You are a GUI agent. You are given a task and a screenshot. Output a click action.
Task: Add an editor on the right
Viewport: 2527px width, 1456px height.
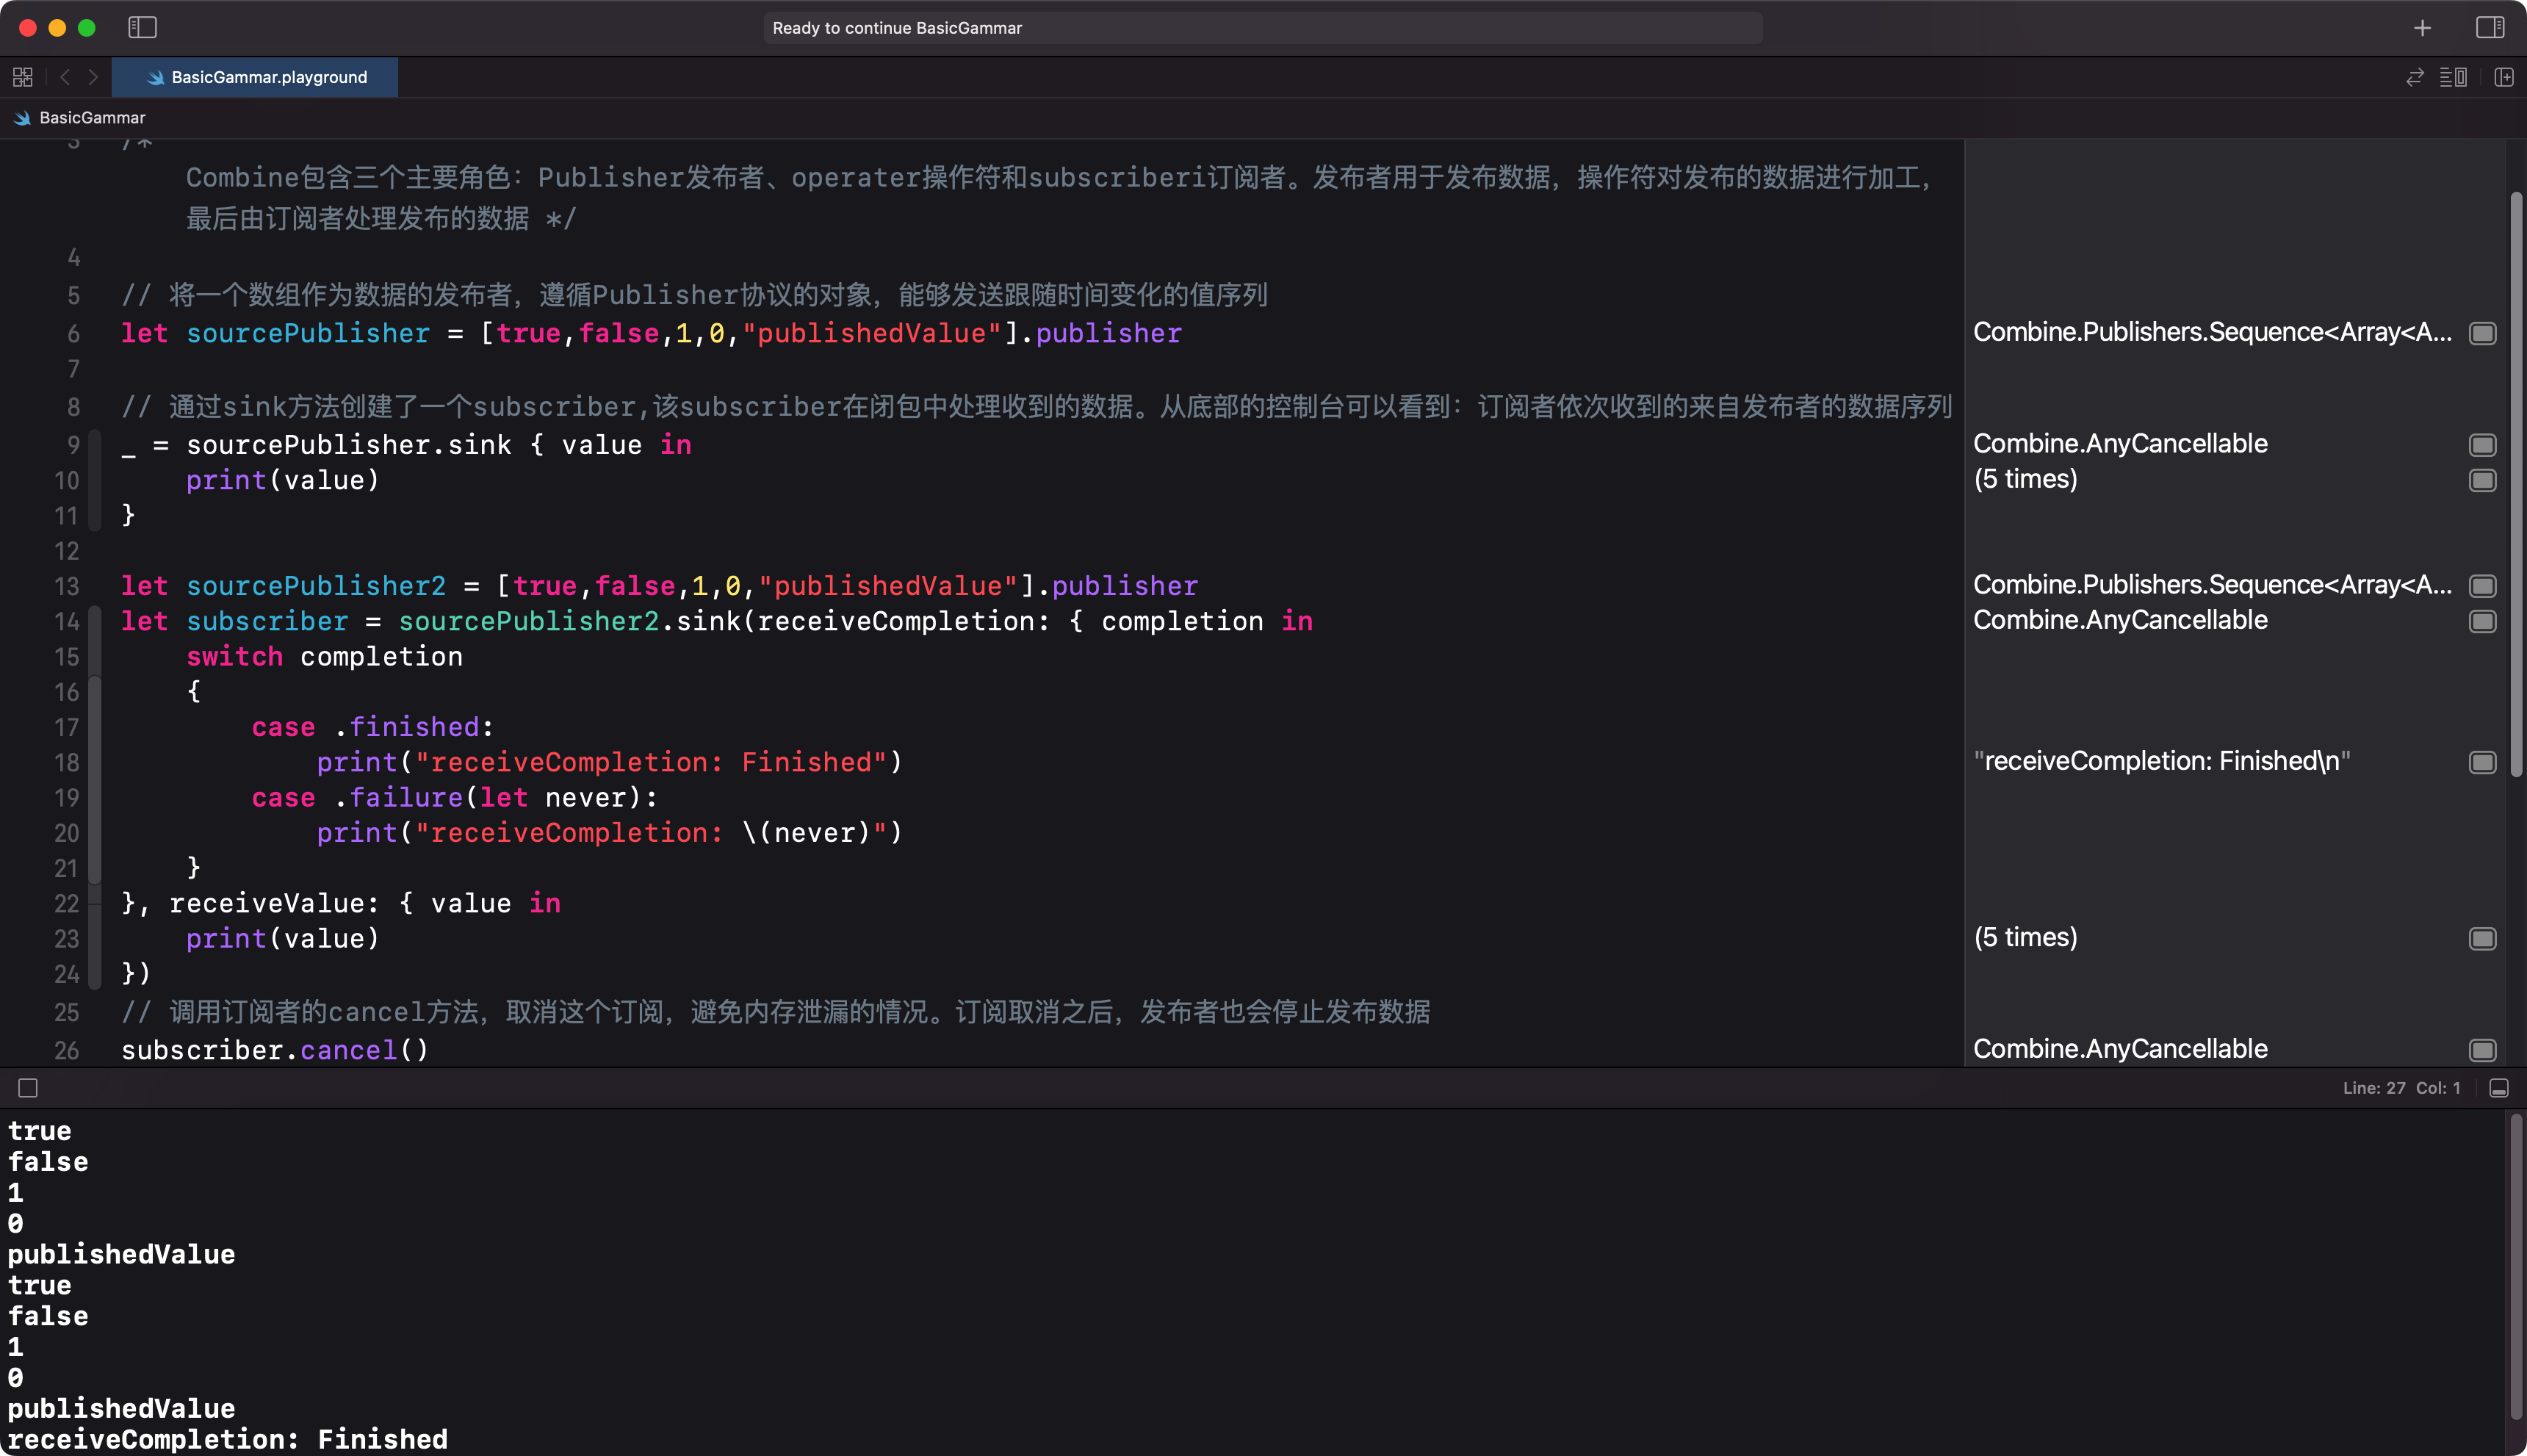click(2503, 77)
